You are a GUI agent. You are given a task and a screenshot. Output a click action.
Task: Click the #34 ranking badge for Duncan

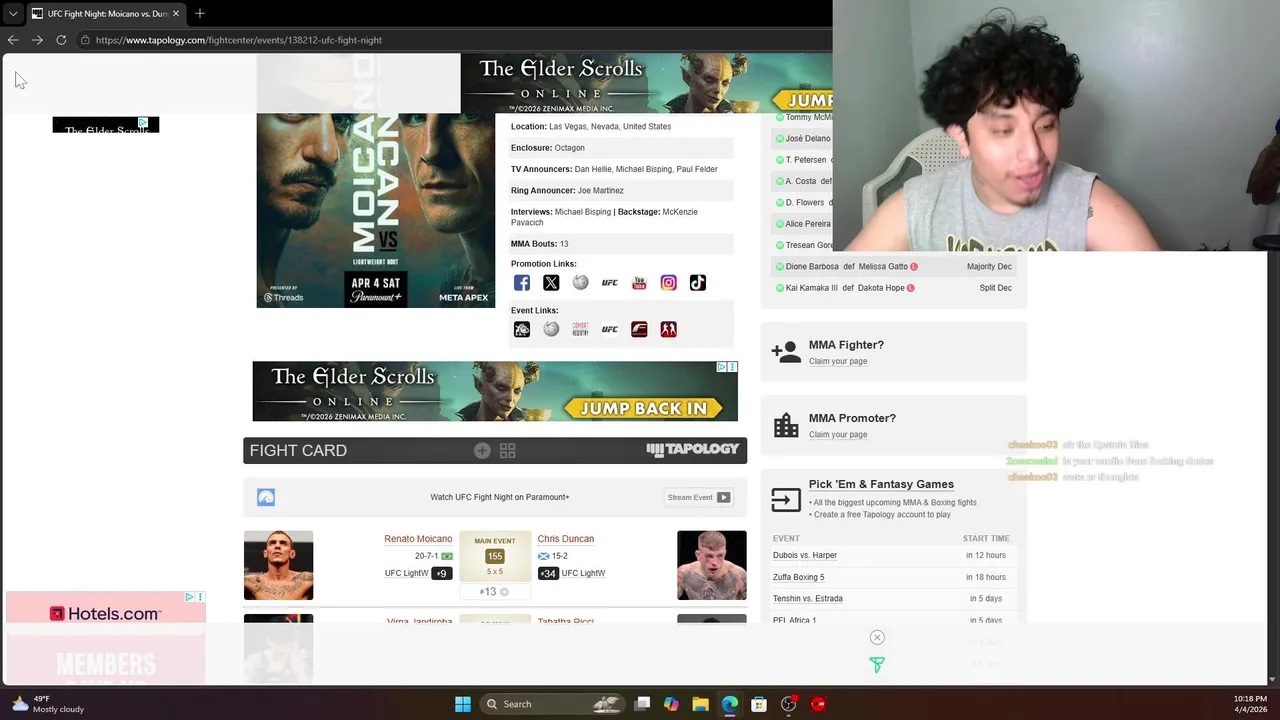pyautogui.click(x=548, y=573)
